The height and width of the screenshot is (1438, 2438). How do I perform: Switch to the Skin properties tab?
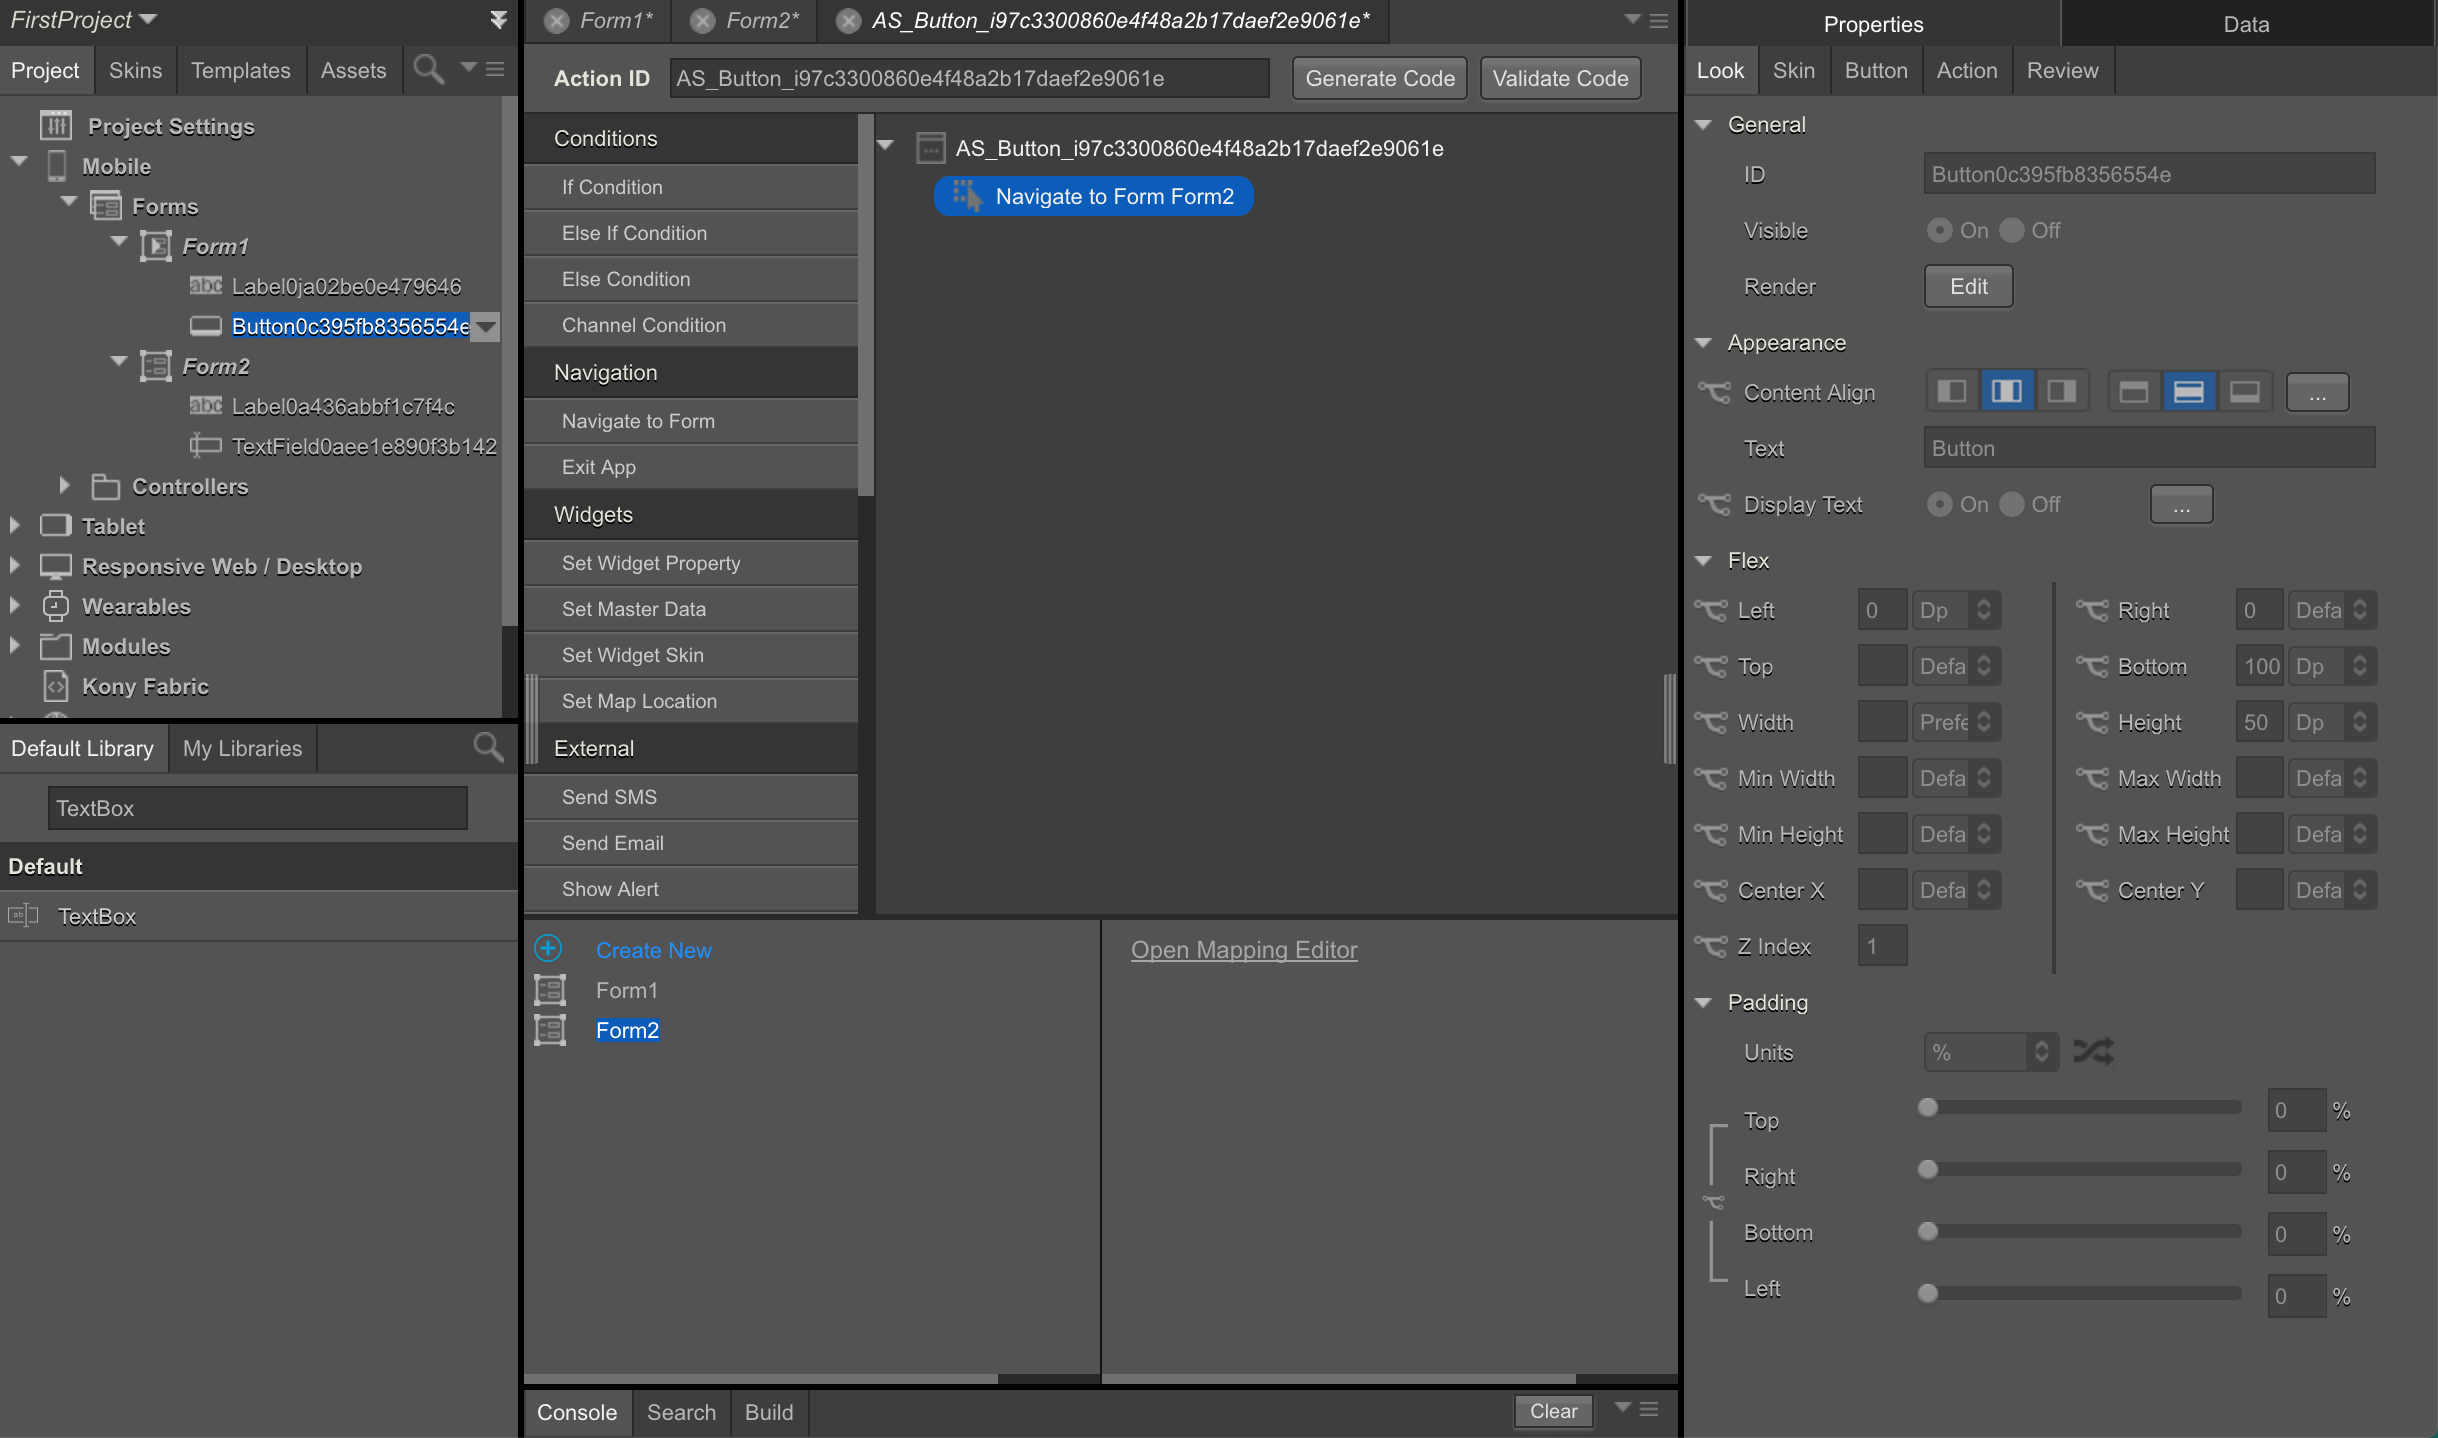[1793, 71]
